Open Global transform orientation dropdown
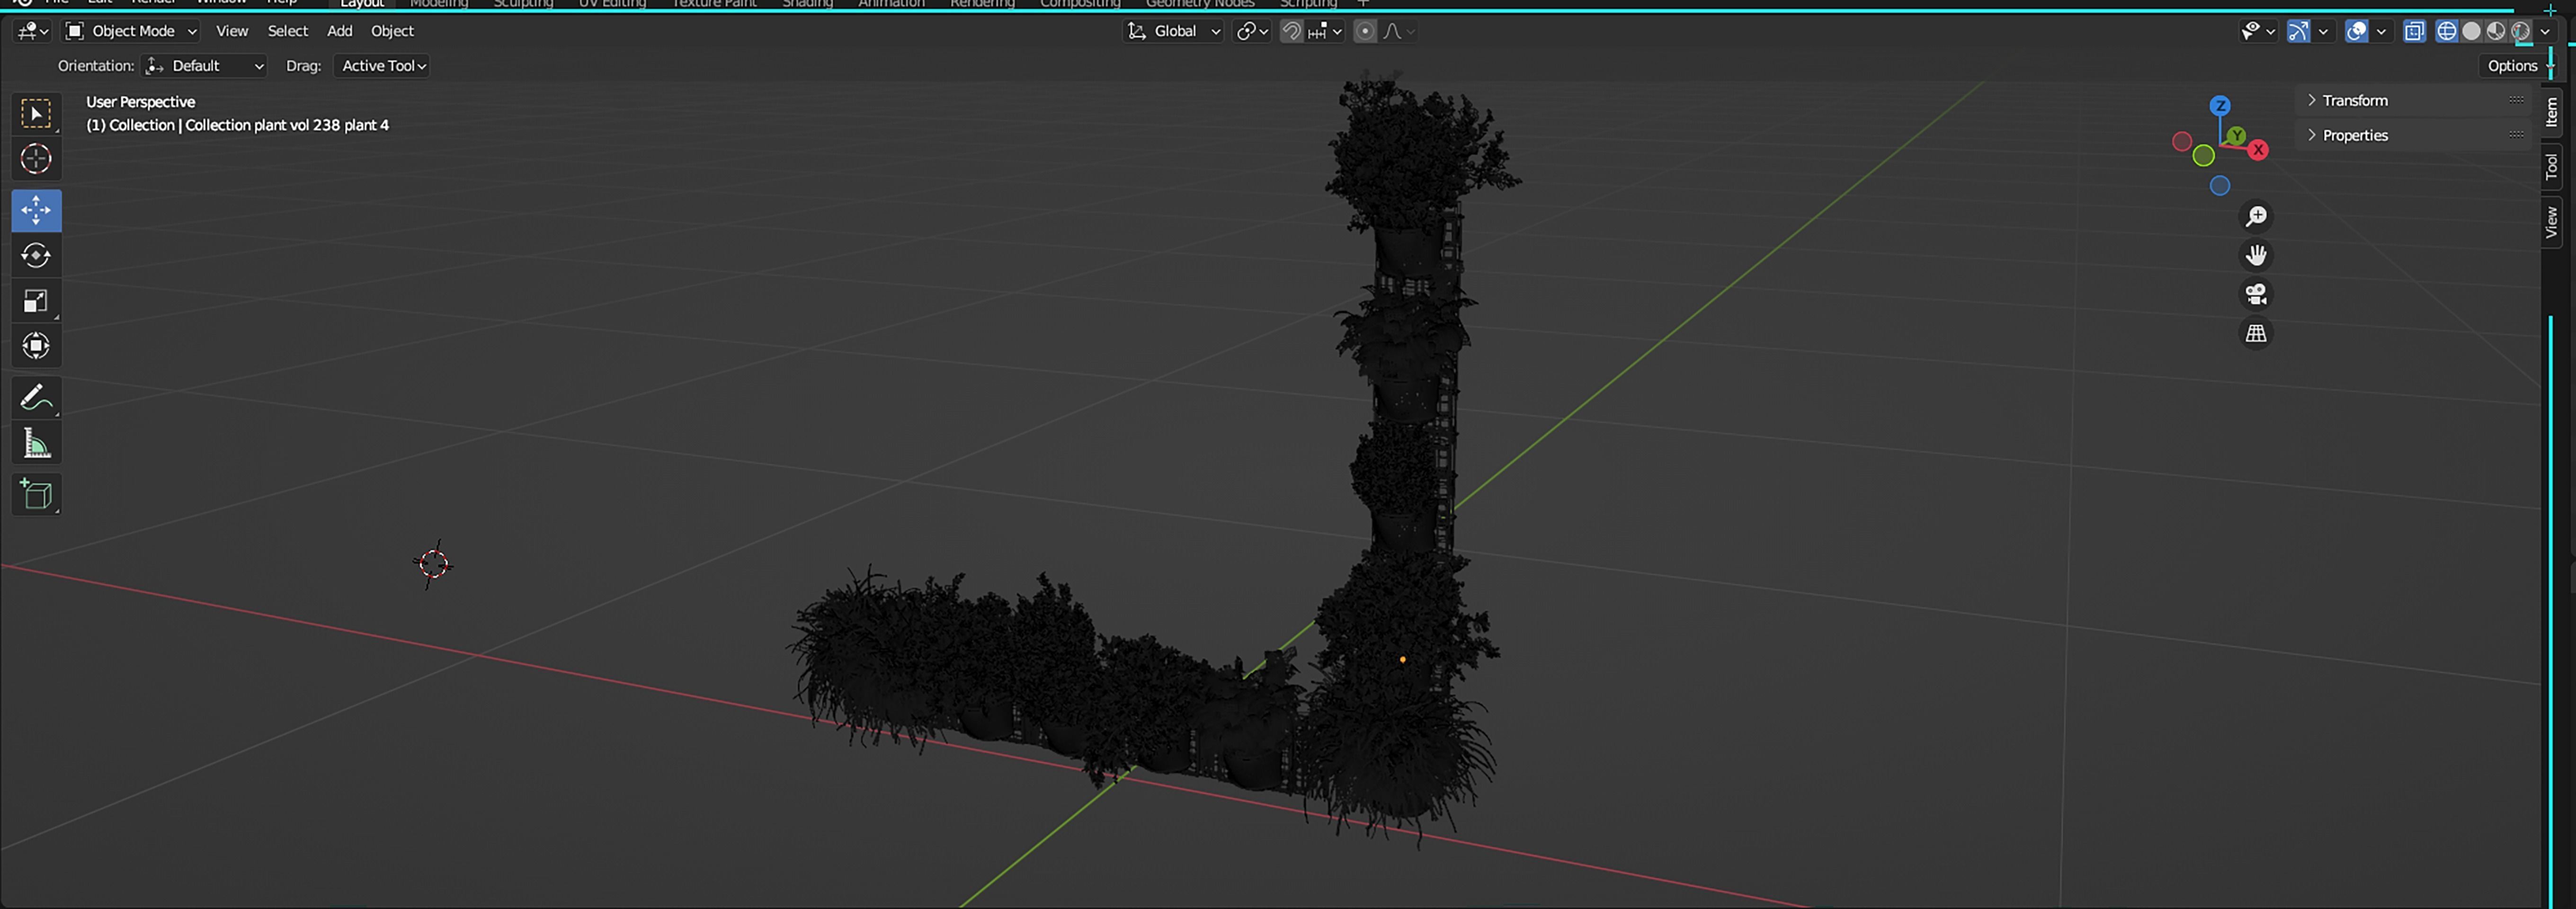Viewport: 2576px width, 909px height. pyautogui.click(x=1173, y=31)
